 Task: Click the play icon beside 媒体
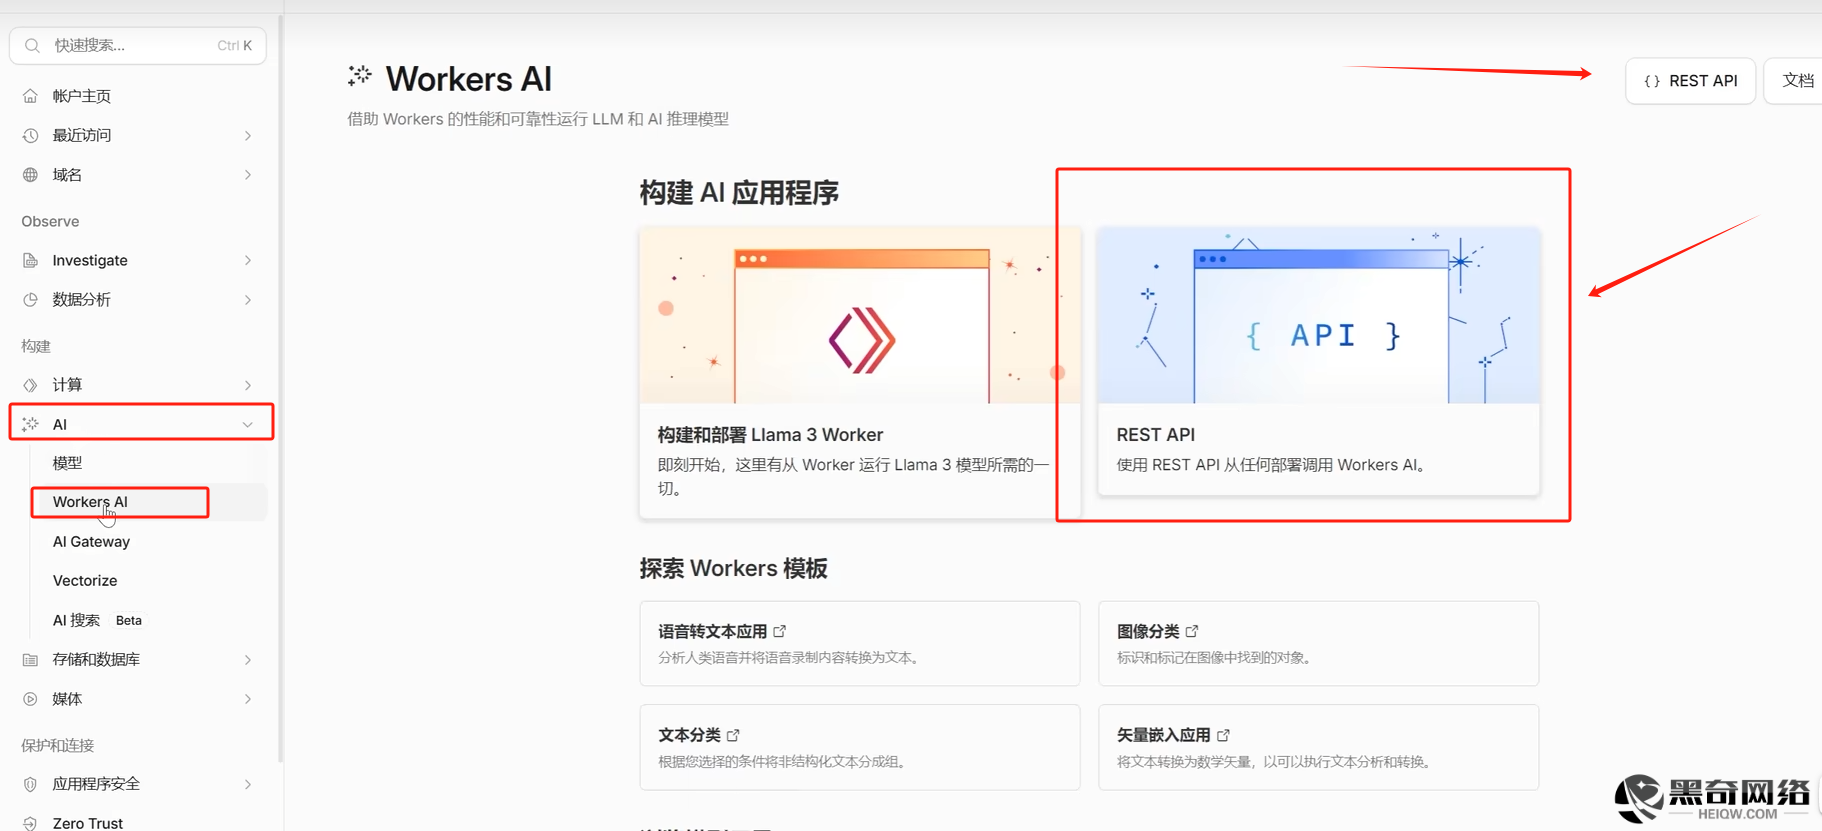coord(30,699)
